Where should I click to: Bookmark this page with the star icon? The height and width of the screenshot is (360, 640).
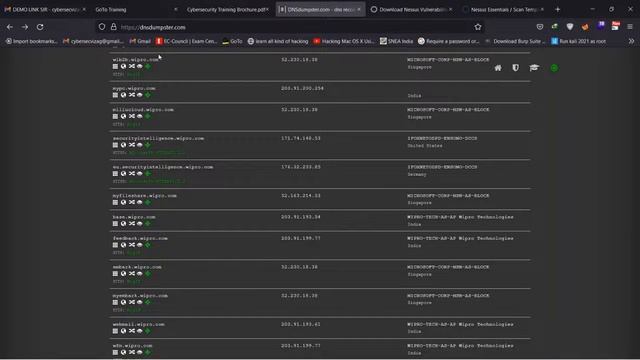tap(478, 27)
